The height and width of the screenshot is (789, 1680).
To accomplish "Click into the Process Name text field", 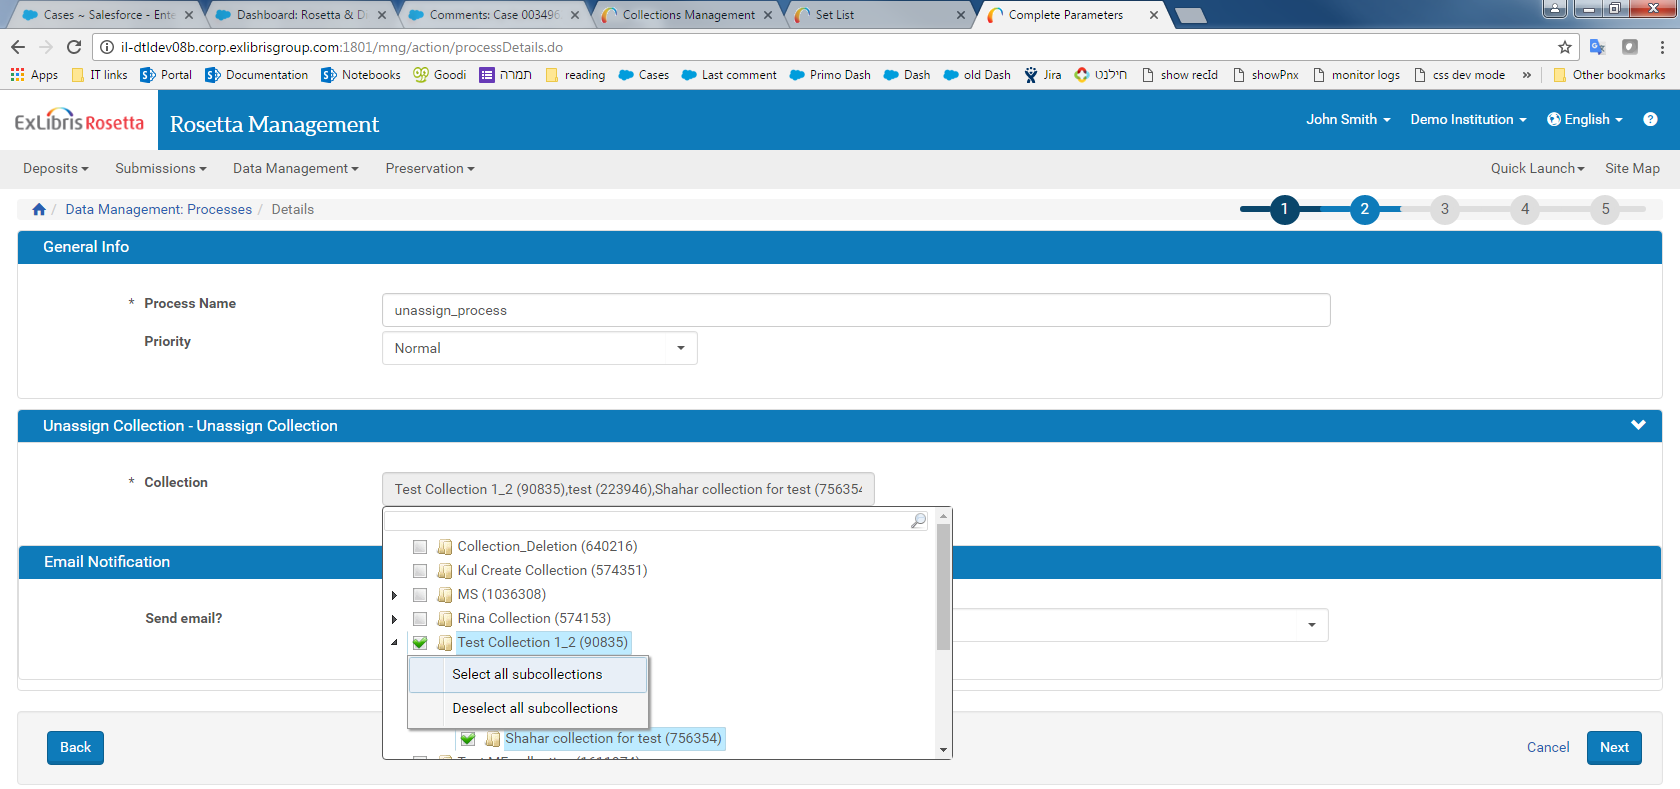I will (855, 310).
